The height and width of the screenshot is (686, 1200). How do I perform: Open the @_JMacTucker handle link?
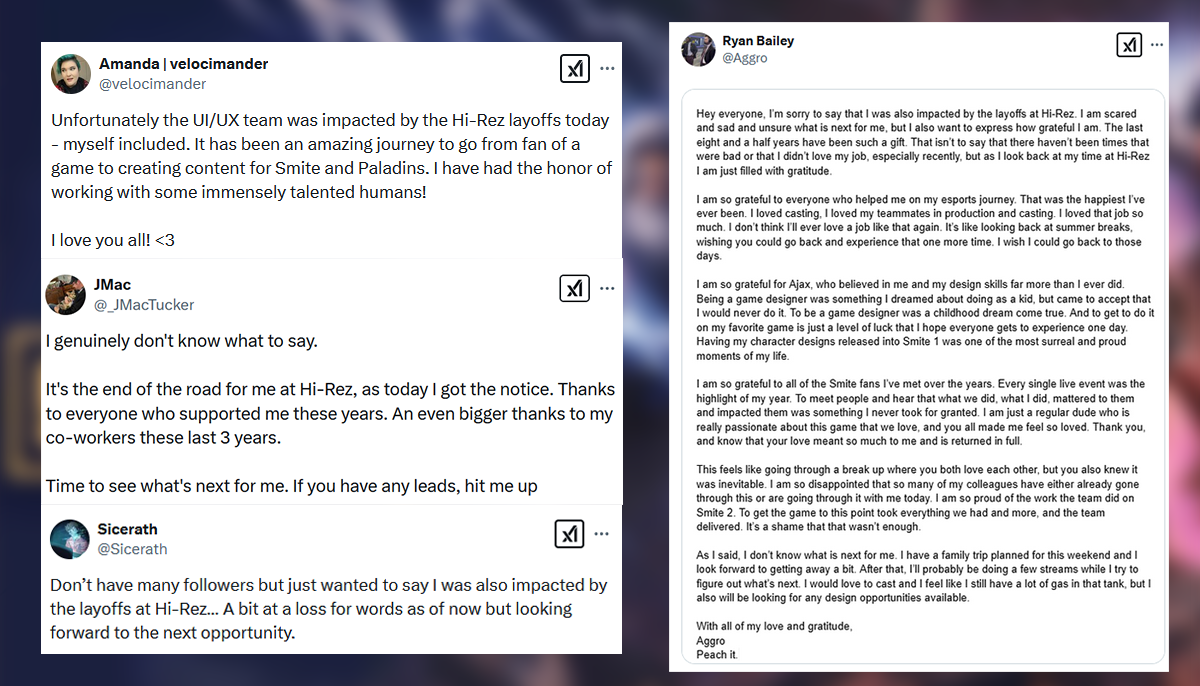(x=144, y=304)
